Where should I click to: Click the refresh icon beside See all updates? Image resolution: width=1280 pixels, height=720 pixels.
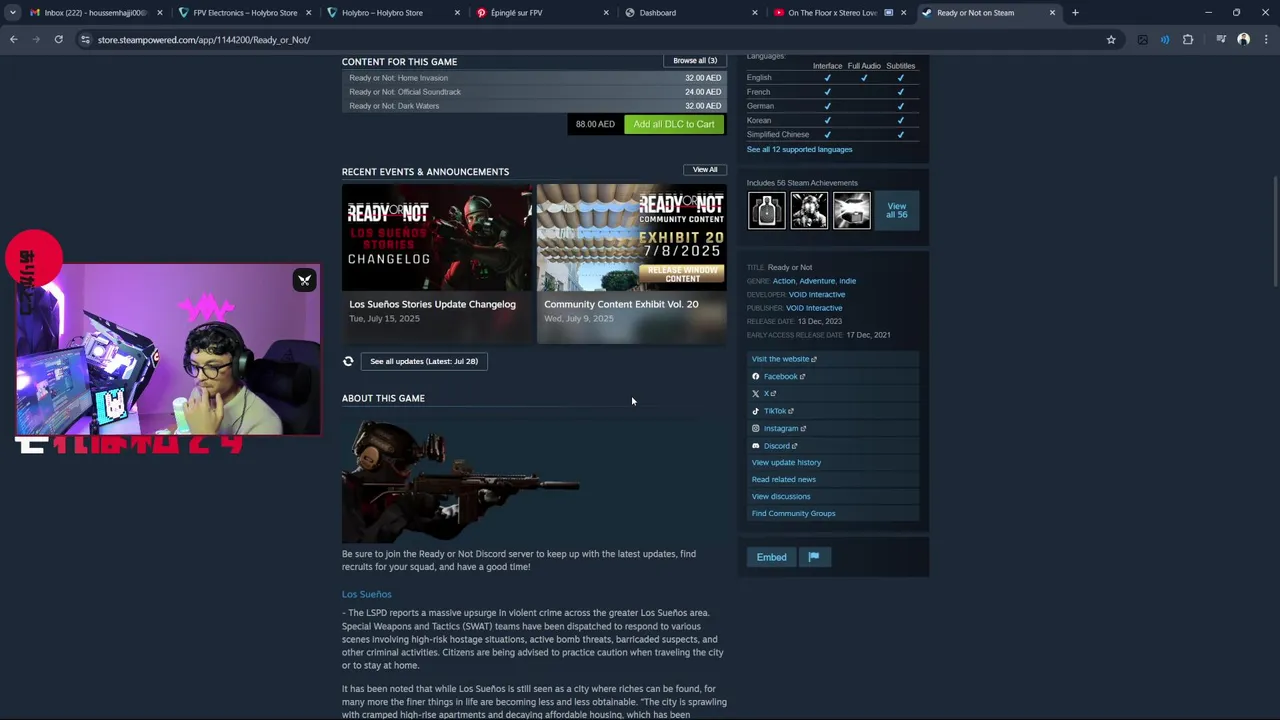[348, 361]
